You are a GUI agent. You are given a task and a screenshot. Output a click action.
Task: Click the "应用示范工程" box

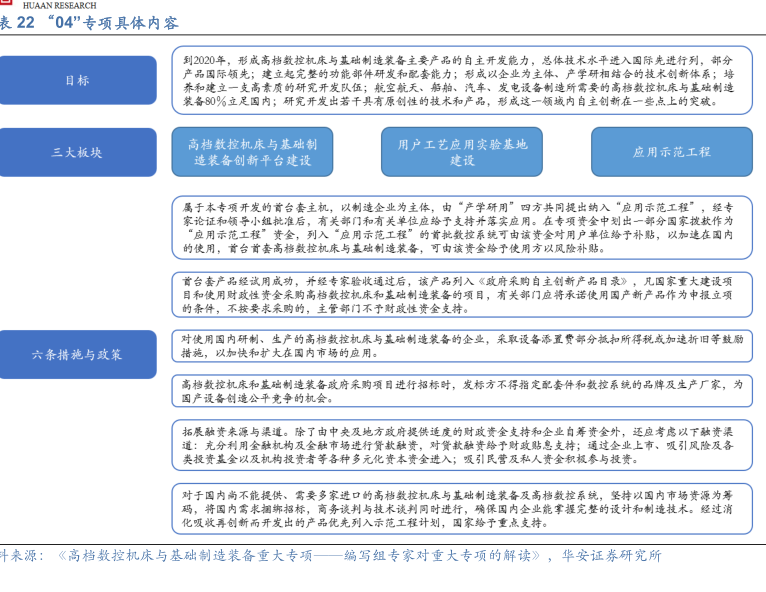point(671,152)
